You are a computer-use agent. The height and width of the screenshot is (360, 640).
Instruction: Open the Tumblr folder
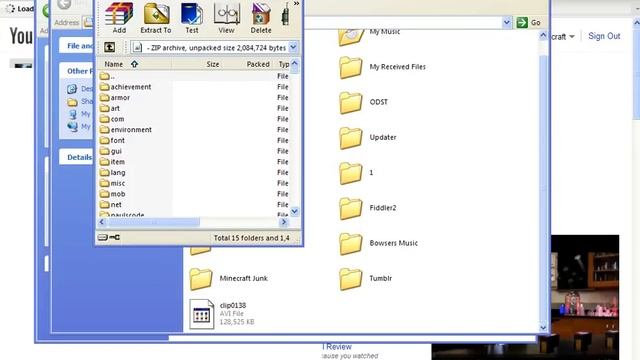pos(366,278)
